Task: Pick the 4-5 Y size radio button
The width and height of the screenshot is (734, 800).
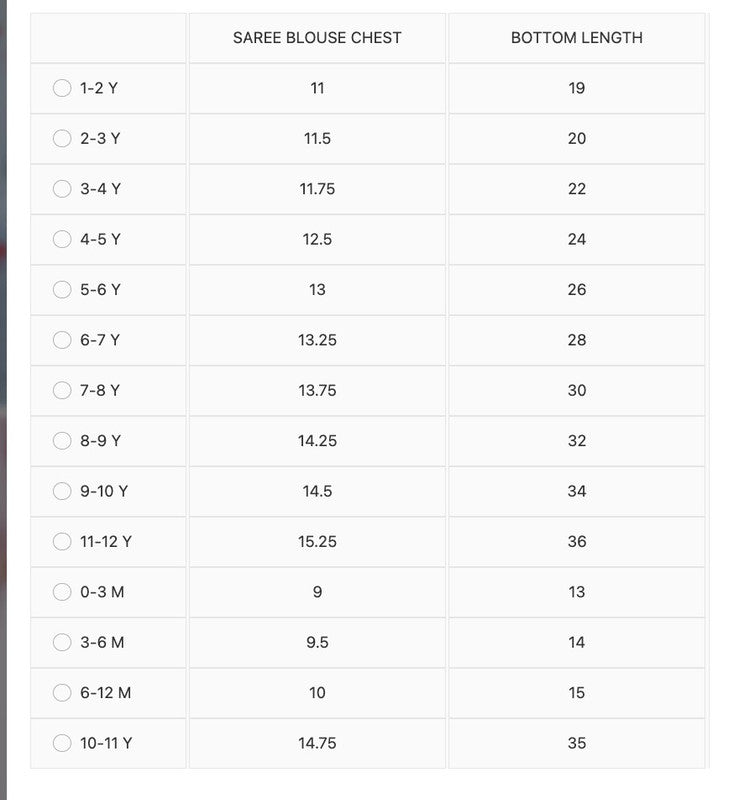Action: point(62,239)
